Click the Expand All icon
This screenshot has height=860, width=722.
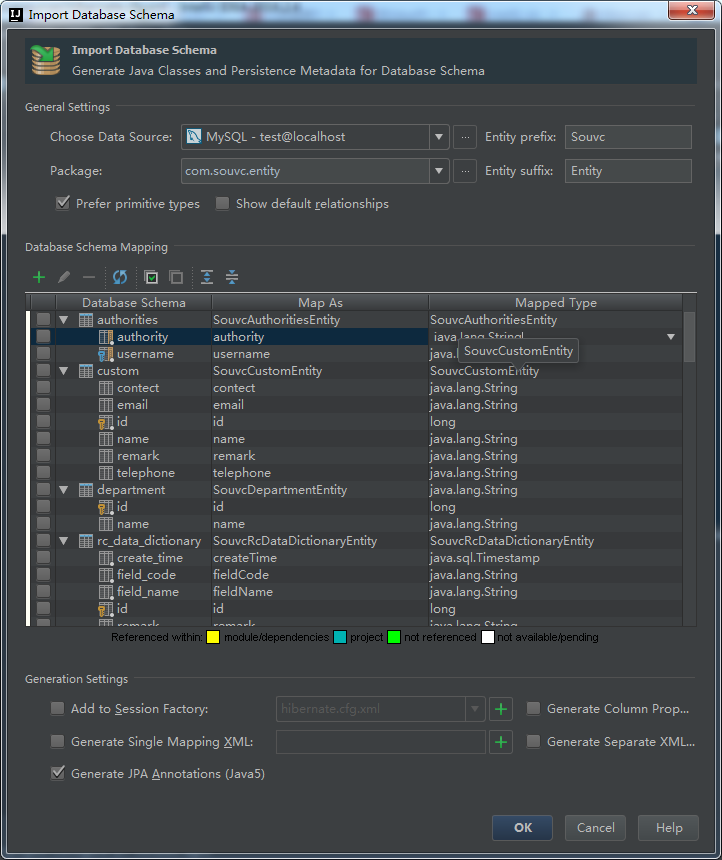click(x=207, y=277)
